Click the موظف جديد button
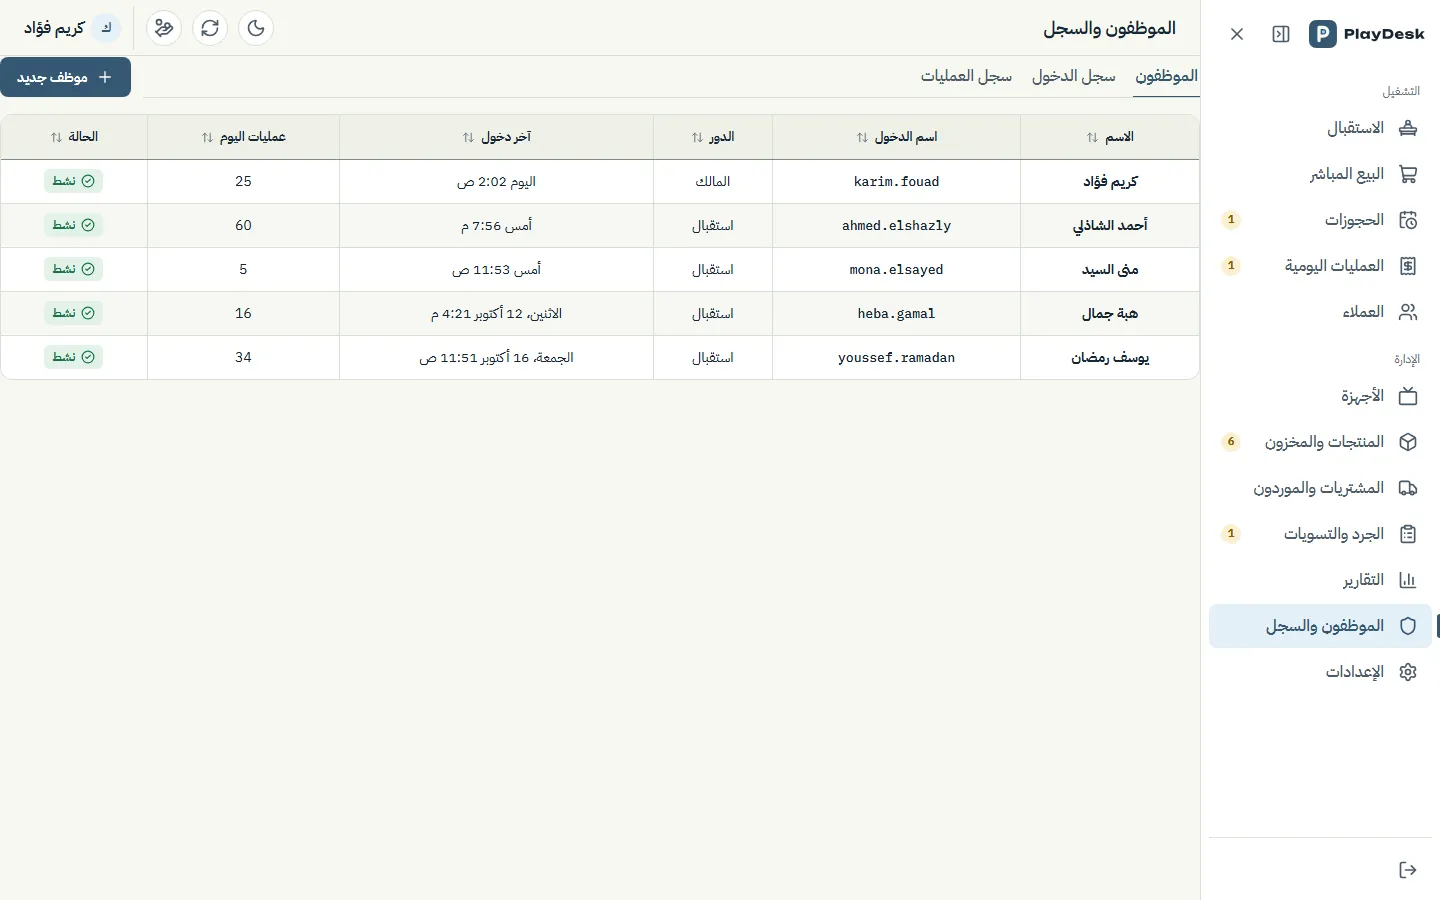1440x900 pixels. [x=65, y=77]
